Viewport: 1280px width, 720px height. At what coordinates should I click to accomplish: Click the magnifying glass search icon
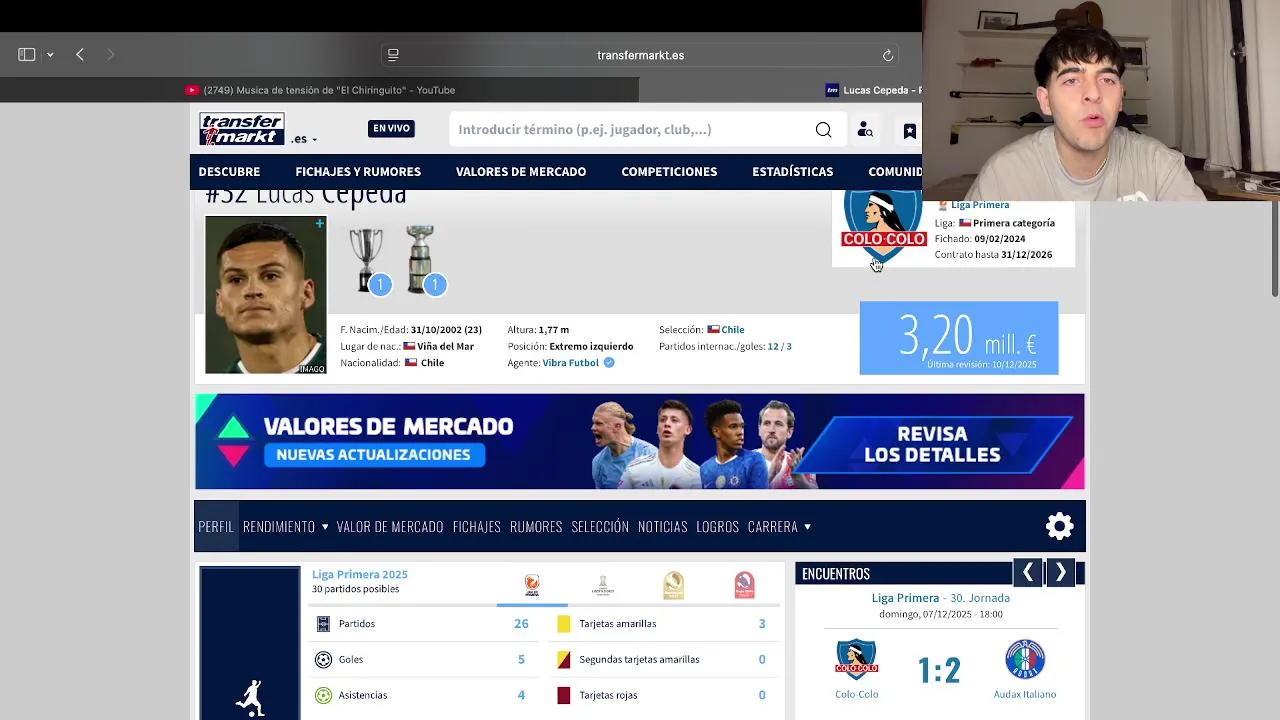pos(823,129)
